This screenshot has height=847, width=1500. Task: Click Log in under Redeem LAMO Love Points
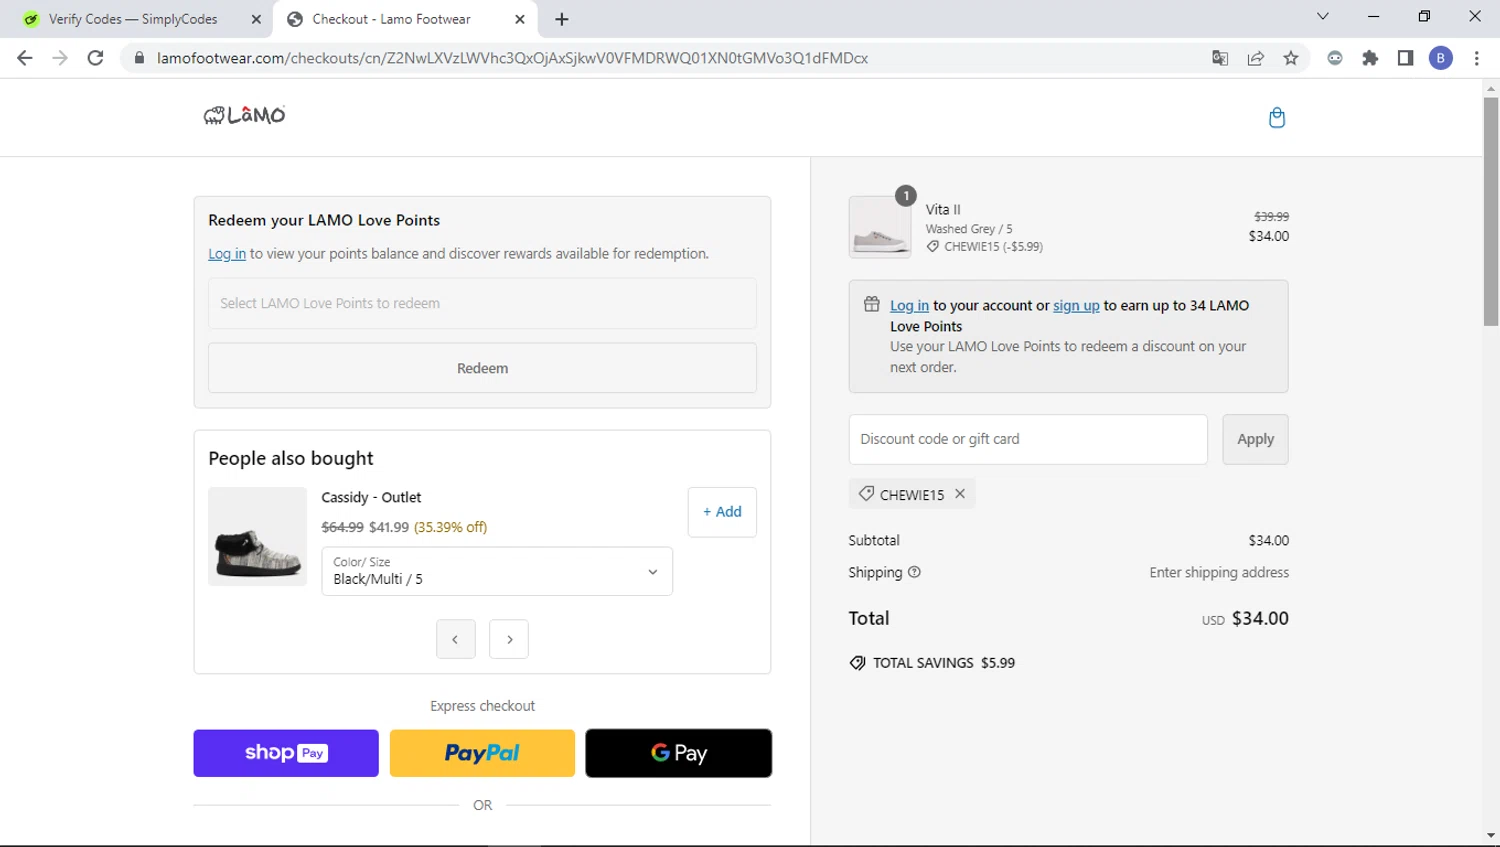pyautogui.click(x=227, y=254)
